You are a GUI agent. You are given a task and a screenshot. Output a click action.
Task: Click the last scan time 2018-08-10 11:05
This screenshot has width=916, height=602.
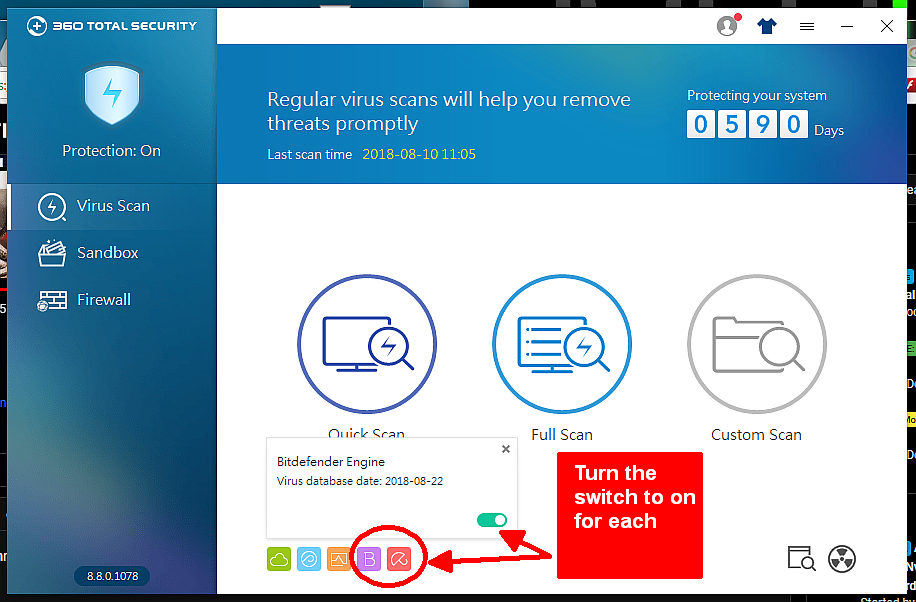pos(419,154)
